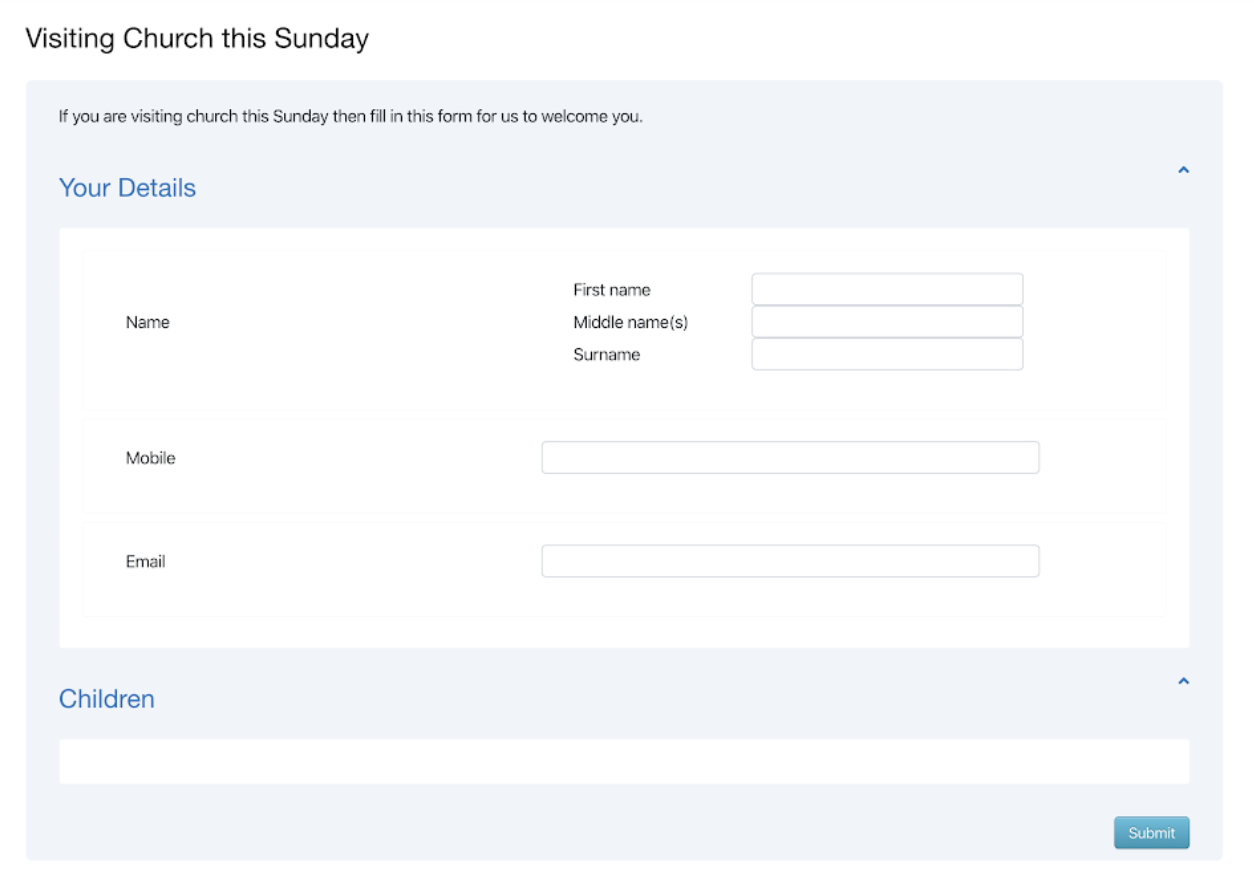
Task: Click the First name label
Action: (611, 290)
